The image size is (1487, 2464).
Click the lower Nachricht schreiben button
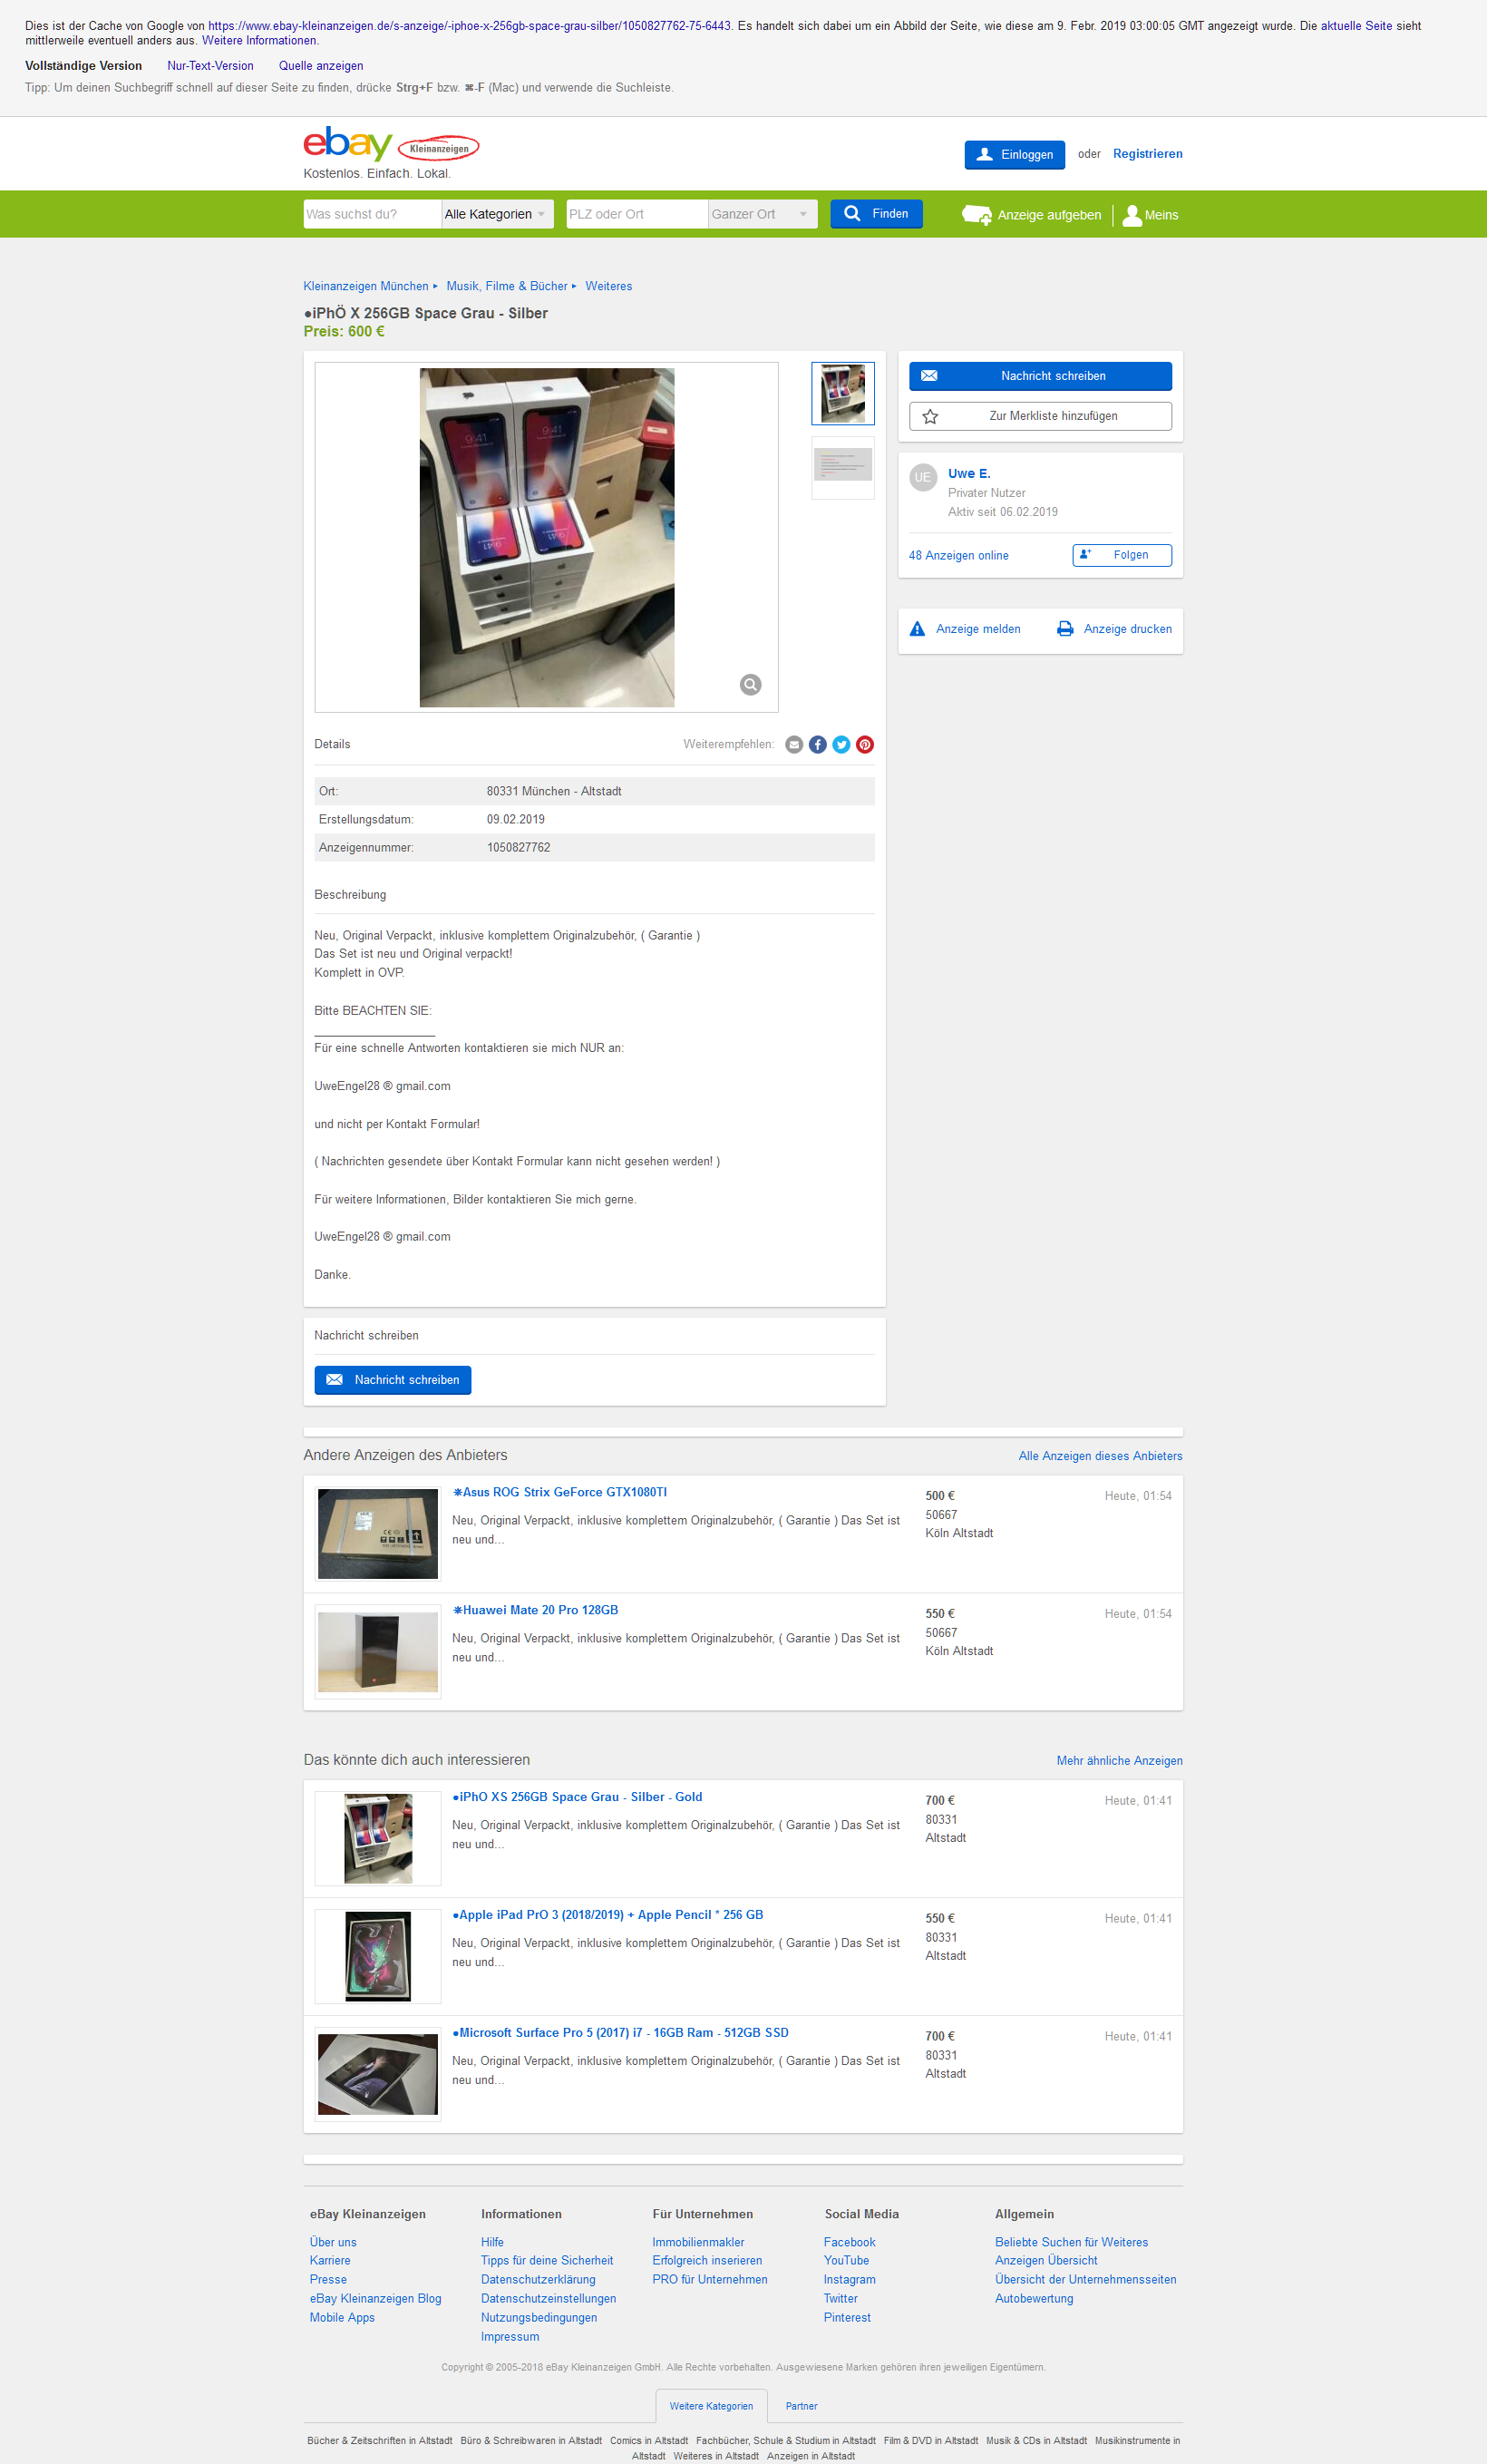tap(392, 1380)
